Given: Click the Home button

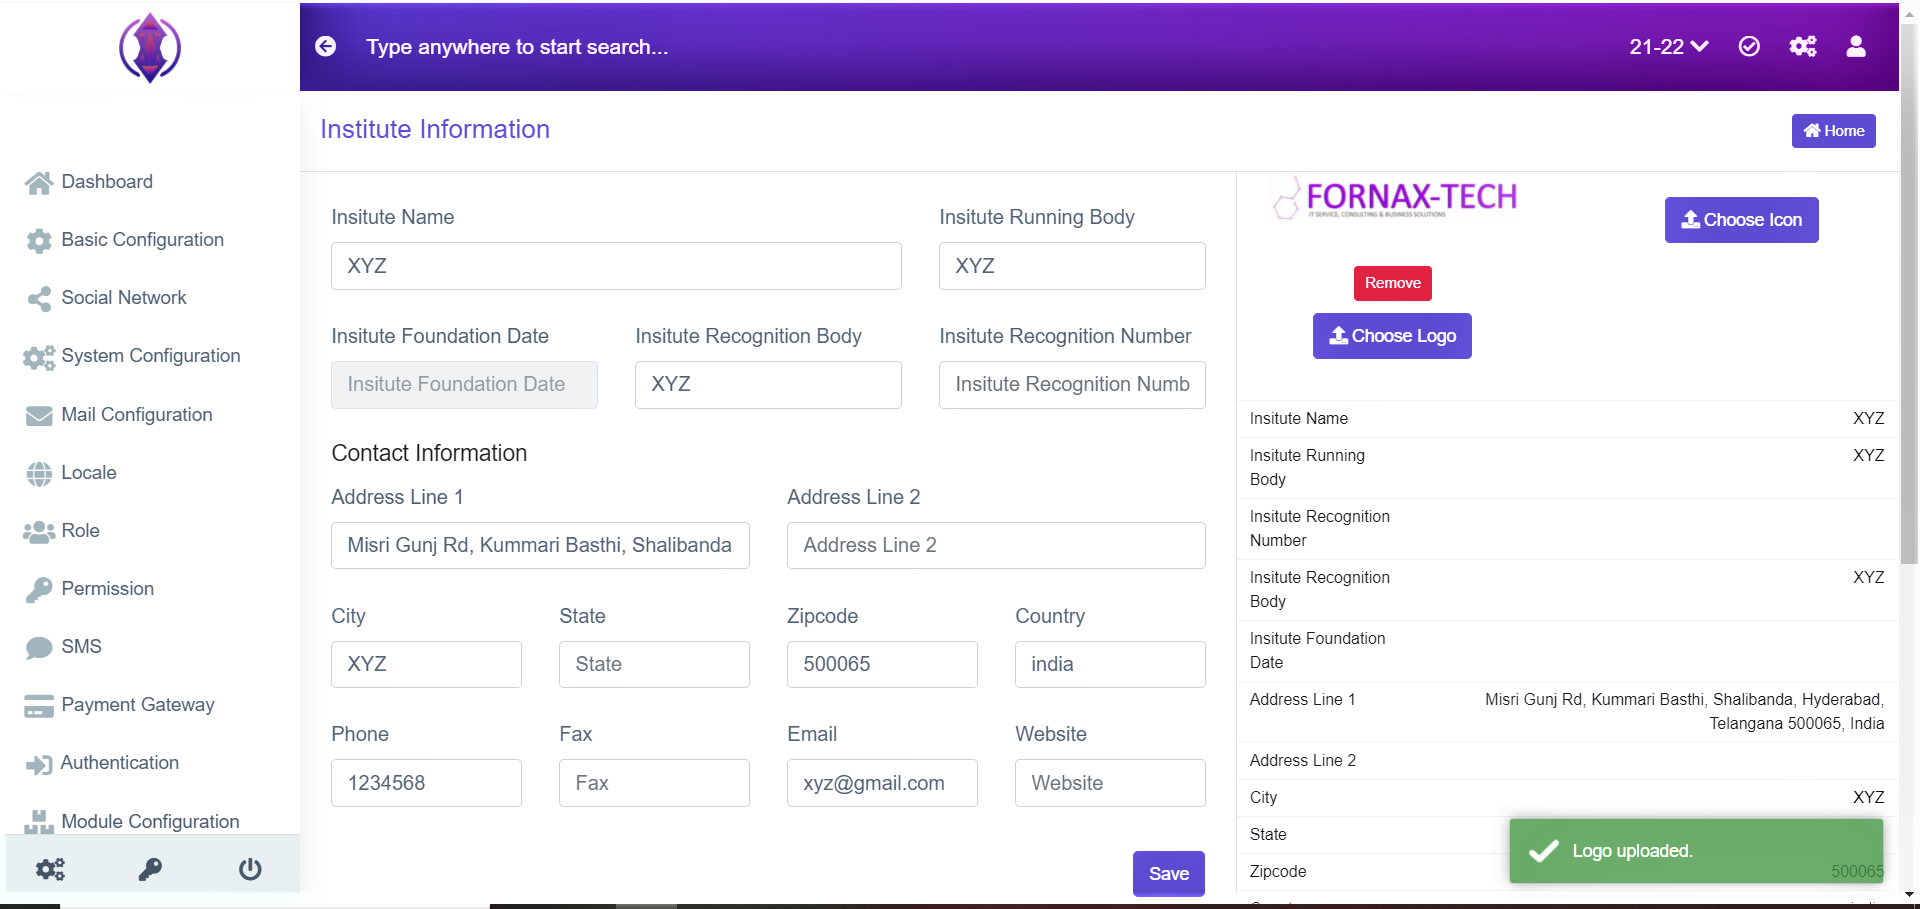Looking at the screenshot, I should pyautogui.click(x=1833, y=131).
